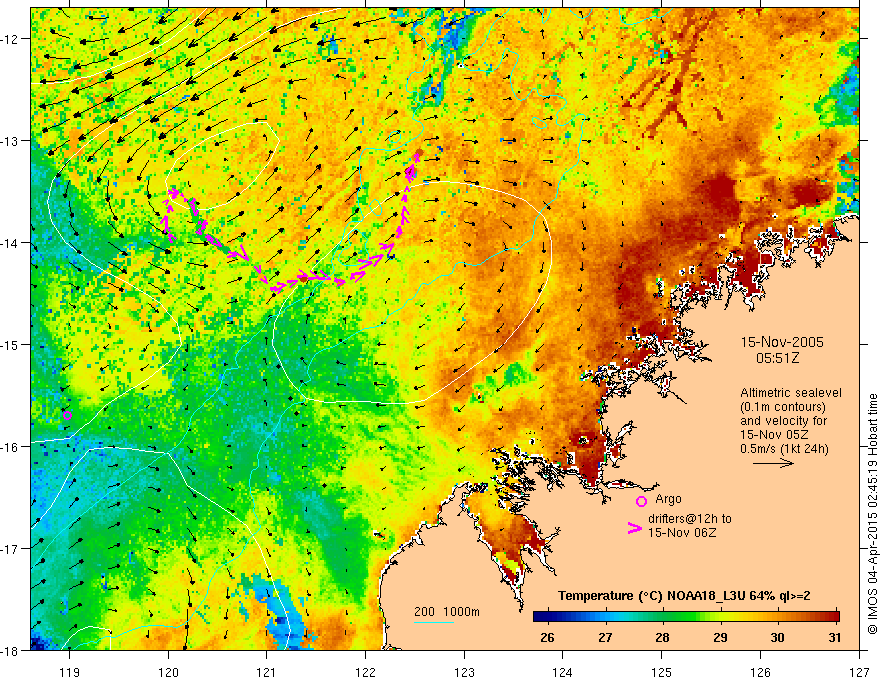The height and width of the screenshot is (680, 880).
Task: Click the "and velocity for" caption line
Action: point(783,421)
